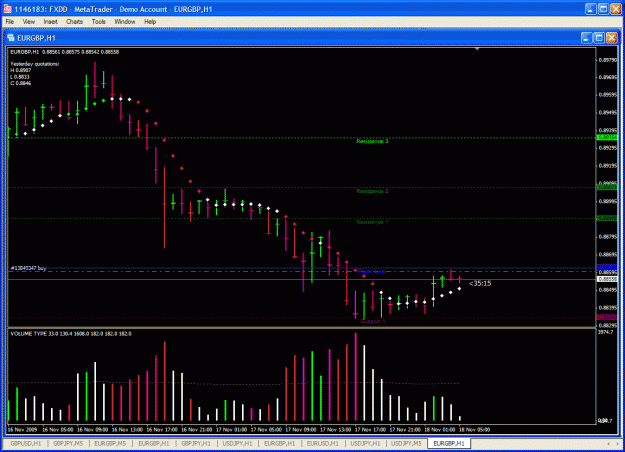This screenshot has height=452, width=625.
Task: Open the View menu
Action: [x=28, y=22]
